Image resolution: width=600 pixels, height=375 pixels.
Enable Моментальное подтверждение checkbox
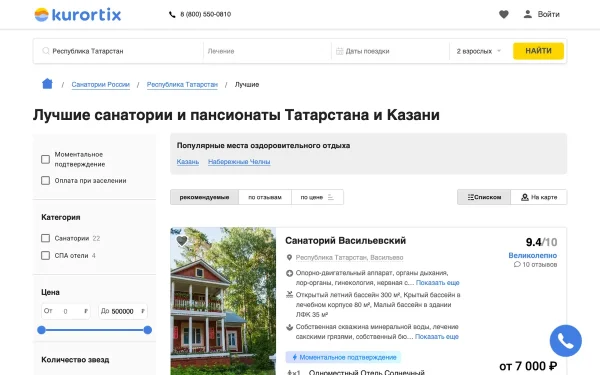point(46,159)
